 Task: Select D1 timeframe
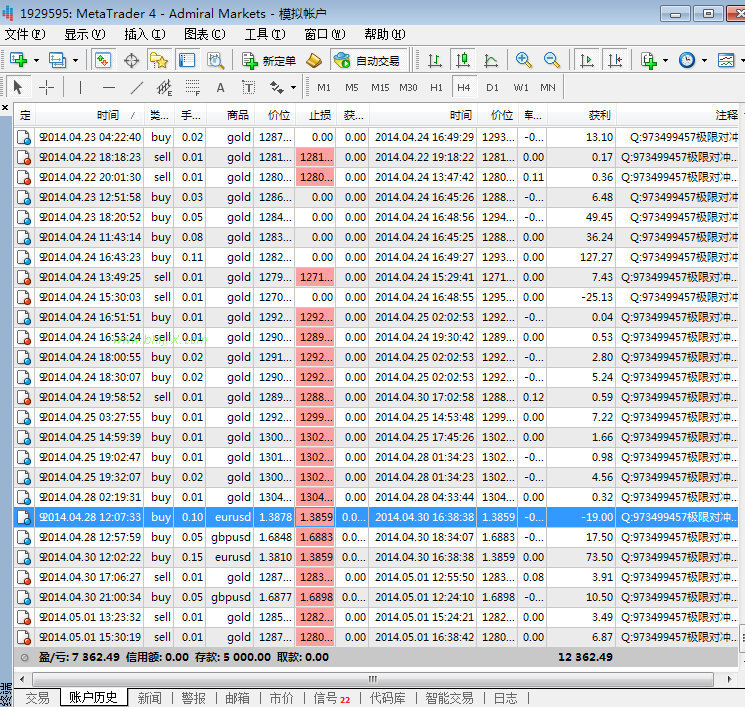coord(492,87)
